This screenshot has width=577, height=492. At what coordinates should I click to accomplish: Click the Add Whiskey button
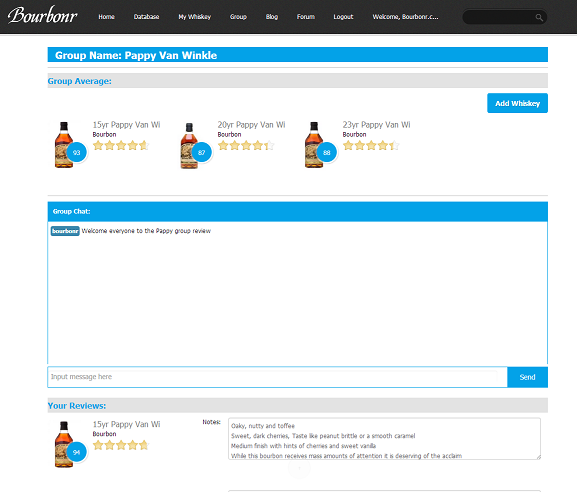click(517, 103)
